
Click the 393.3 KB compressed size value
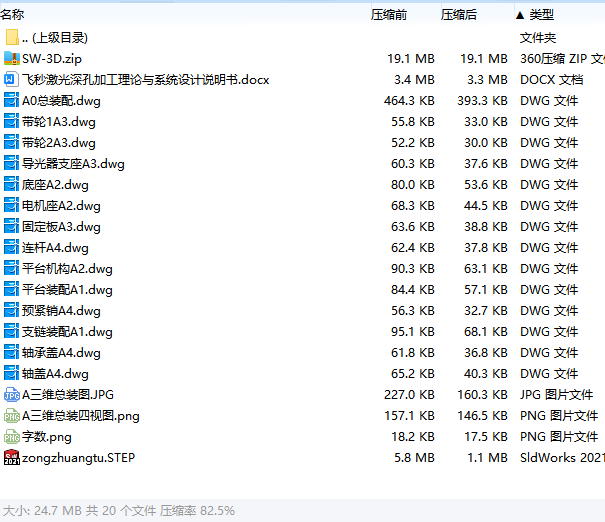[482, 101]
